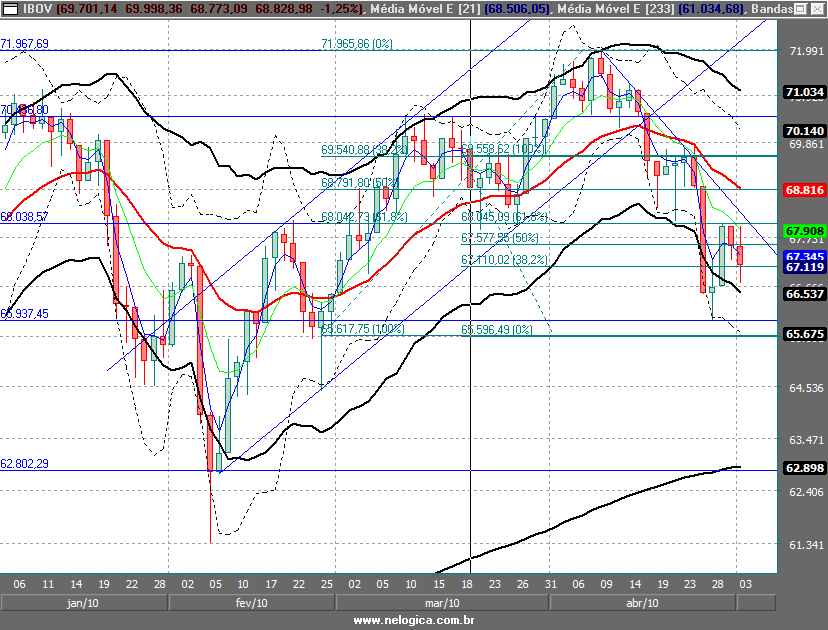
Task: Select the 68.038,57 horizontal line label
Action: coord(24,217)
